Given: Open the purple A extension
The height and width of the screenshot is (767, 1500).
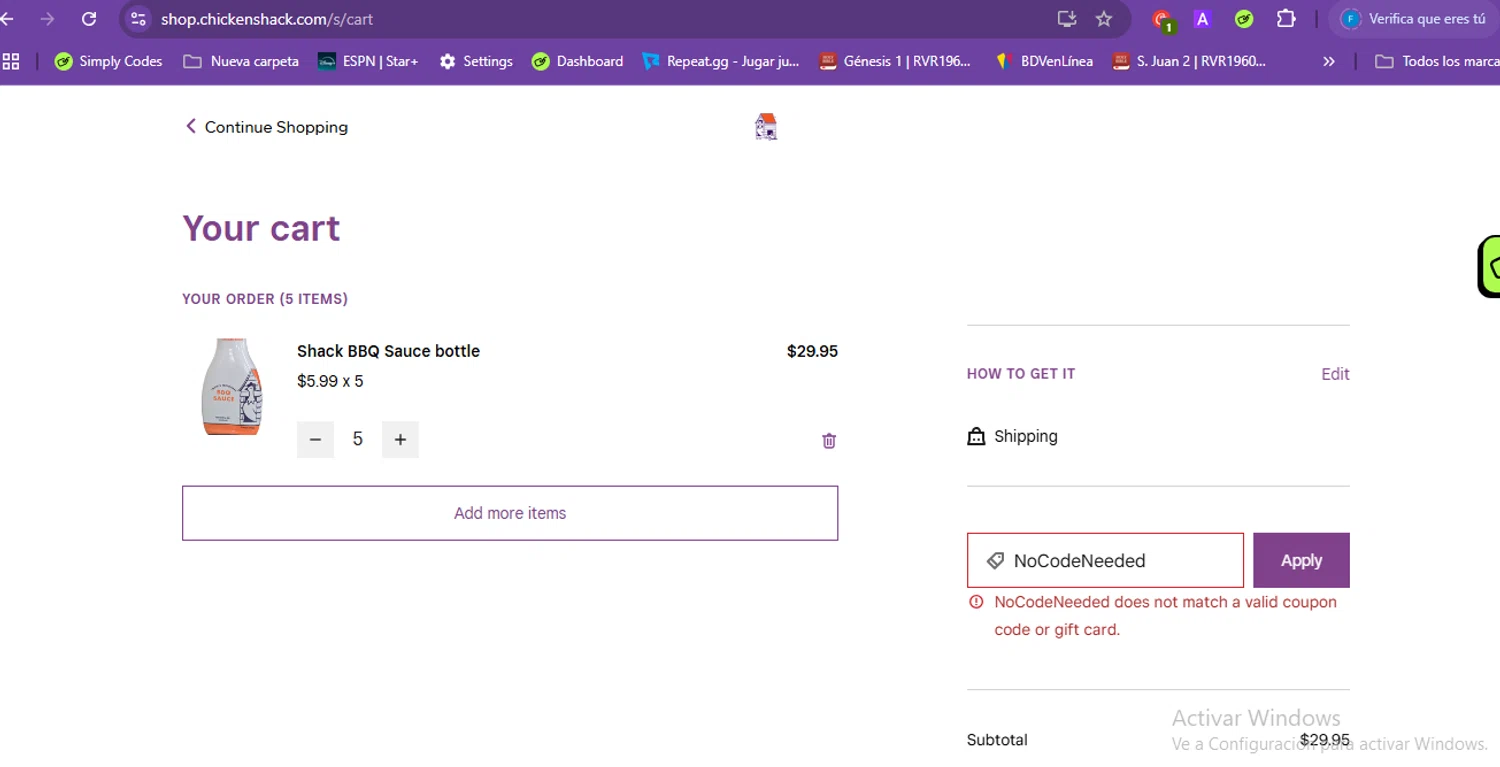Looking at the screenshot, I should pyautogui.click(x=1202, y=19).
